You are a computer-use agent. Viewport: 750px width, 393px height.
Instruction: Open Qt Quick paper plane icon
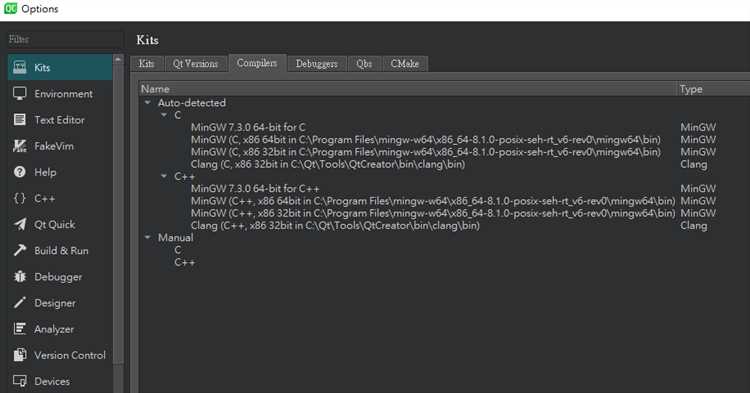(20, 224)
